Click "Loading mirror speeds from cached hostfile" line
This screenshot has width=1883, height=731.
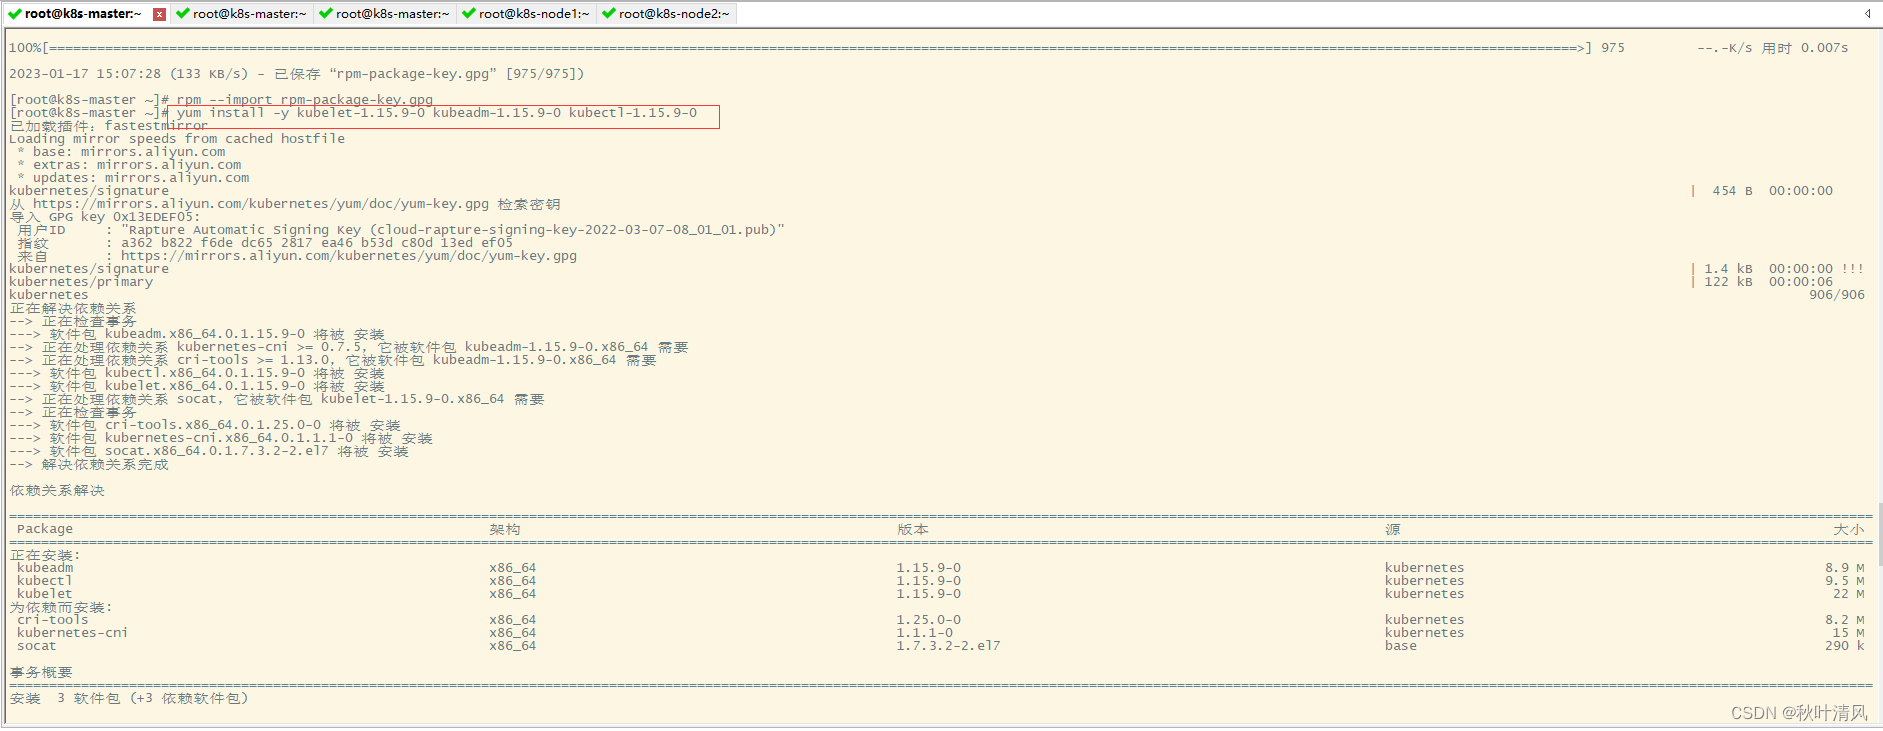(177, 139)
